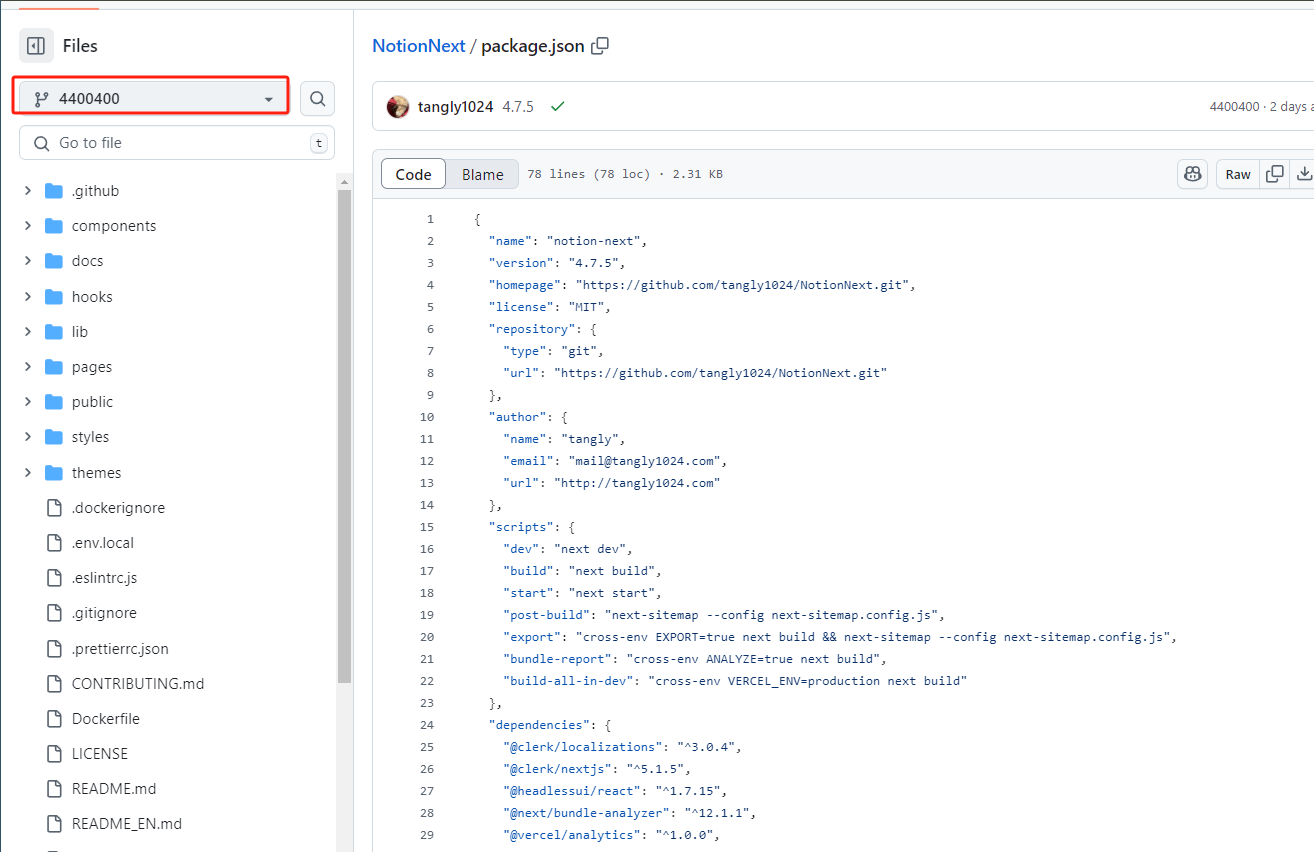Click the docs folder icon

(54, 261)
